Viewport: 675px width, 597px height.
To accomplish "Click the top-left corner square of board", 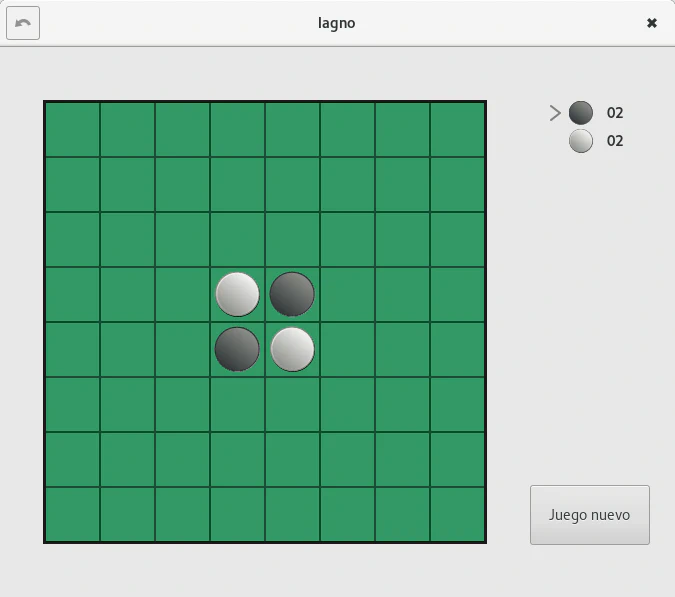I will point(73,130).
